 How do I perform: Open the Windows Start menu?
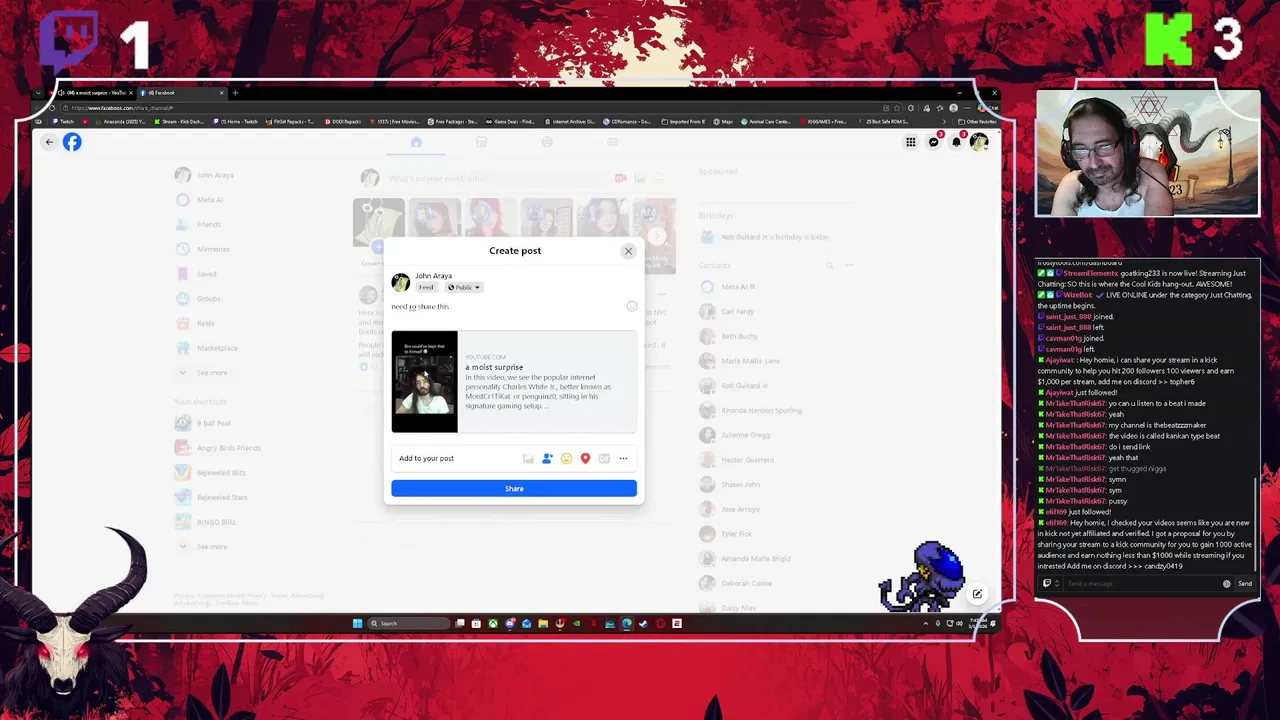point(357,623)
